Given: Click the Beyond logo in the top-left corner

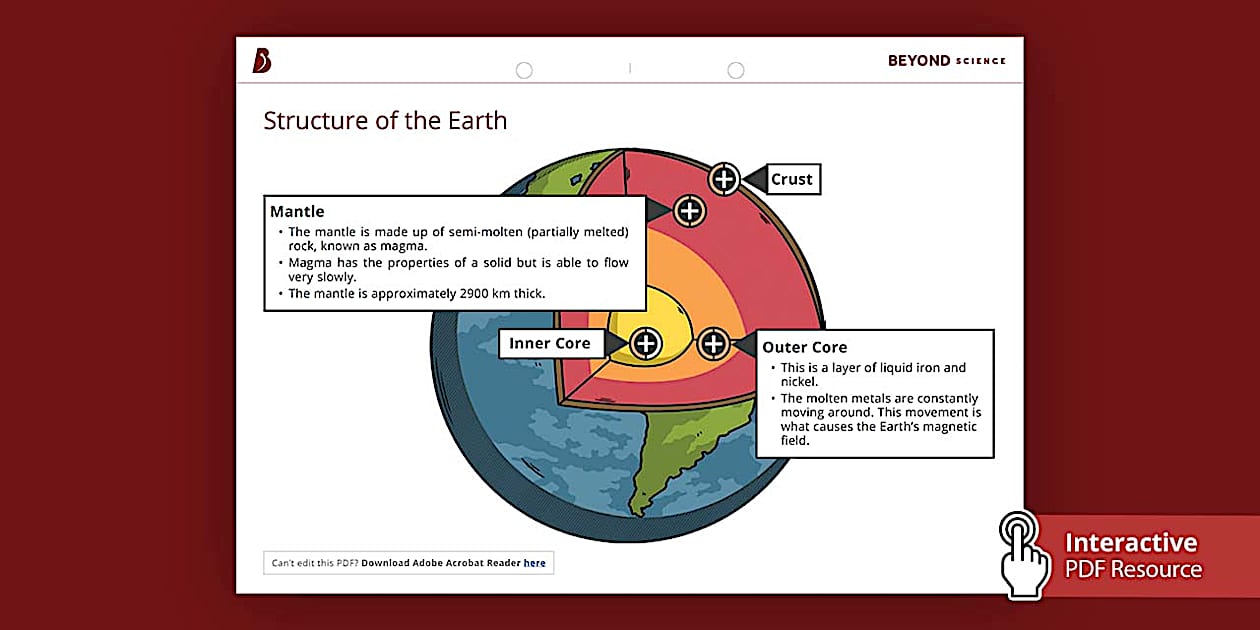Looking at the screenshot, I should (262, 61).
